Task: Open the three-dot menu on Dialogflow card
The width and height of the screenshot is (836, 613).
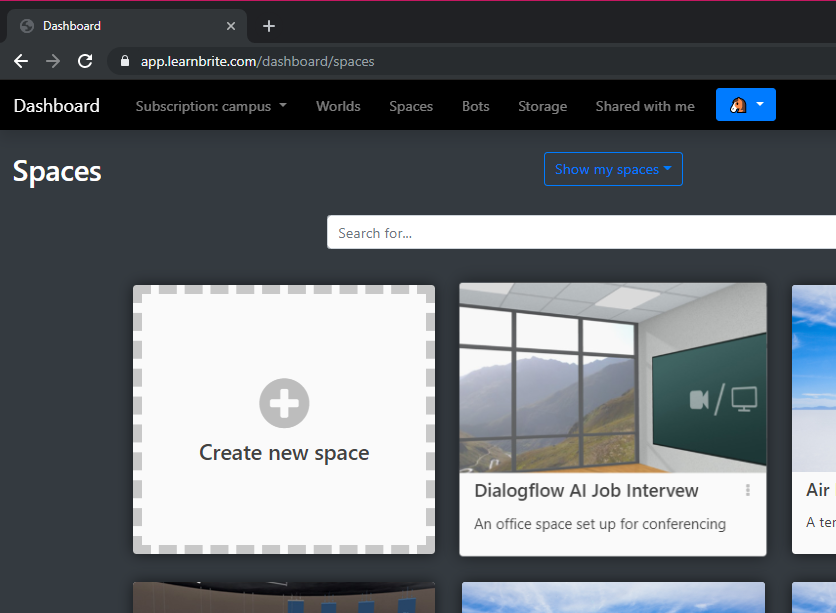Action: point(748,490)
